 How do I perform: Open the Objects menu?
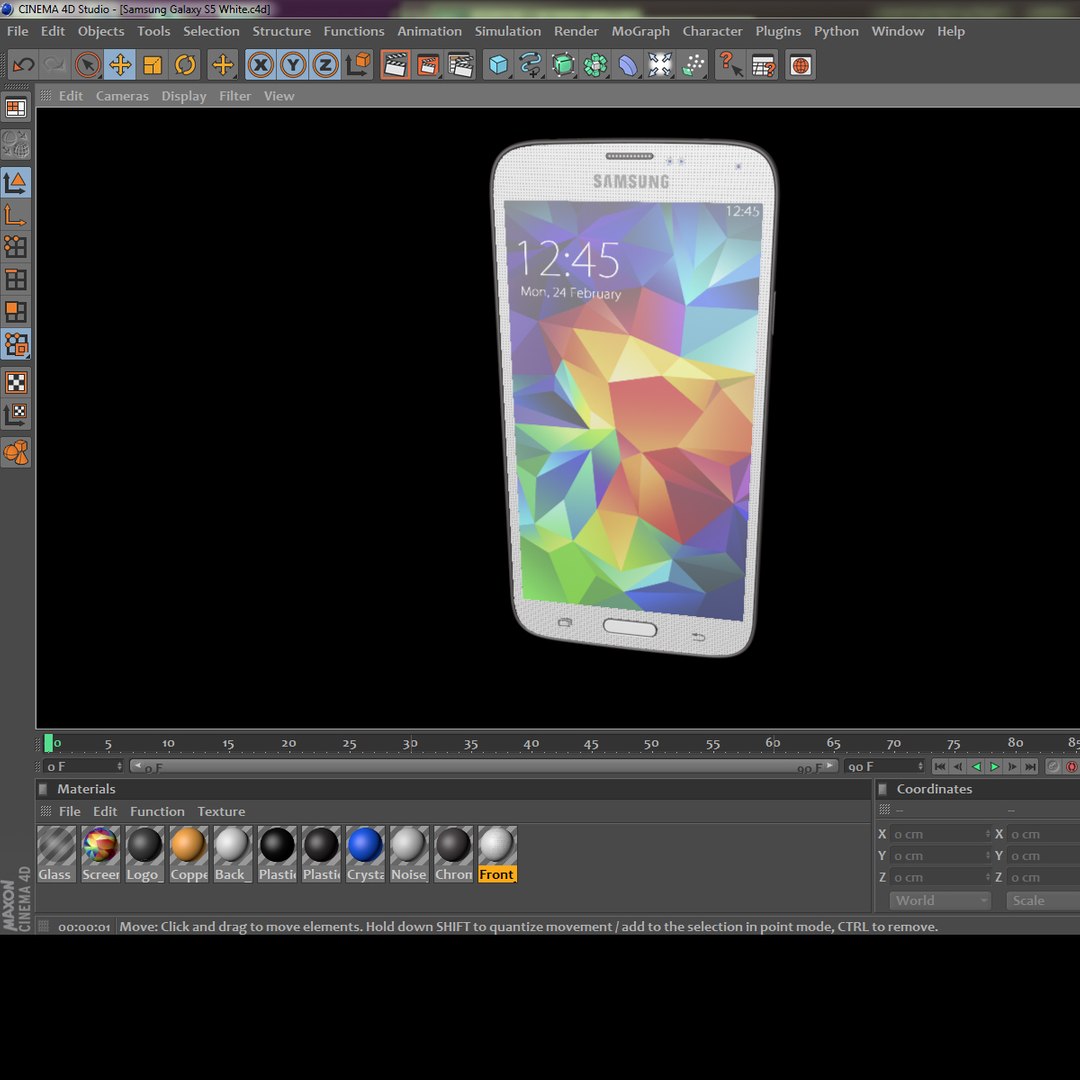pos(101,31)
